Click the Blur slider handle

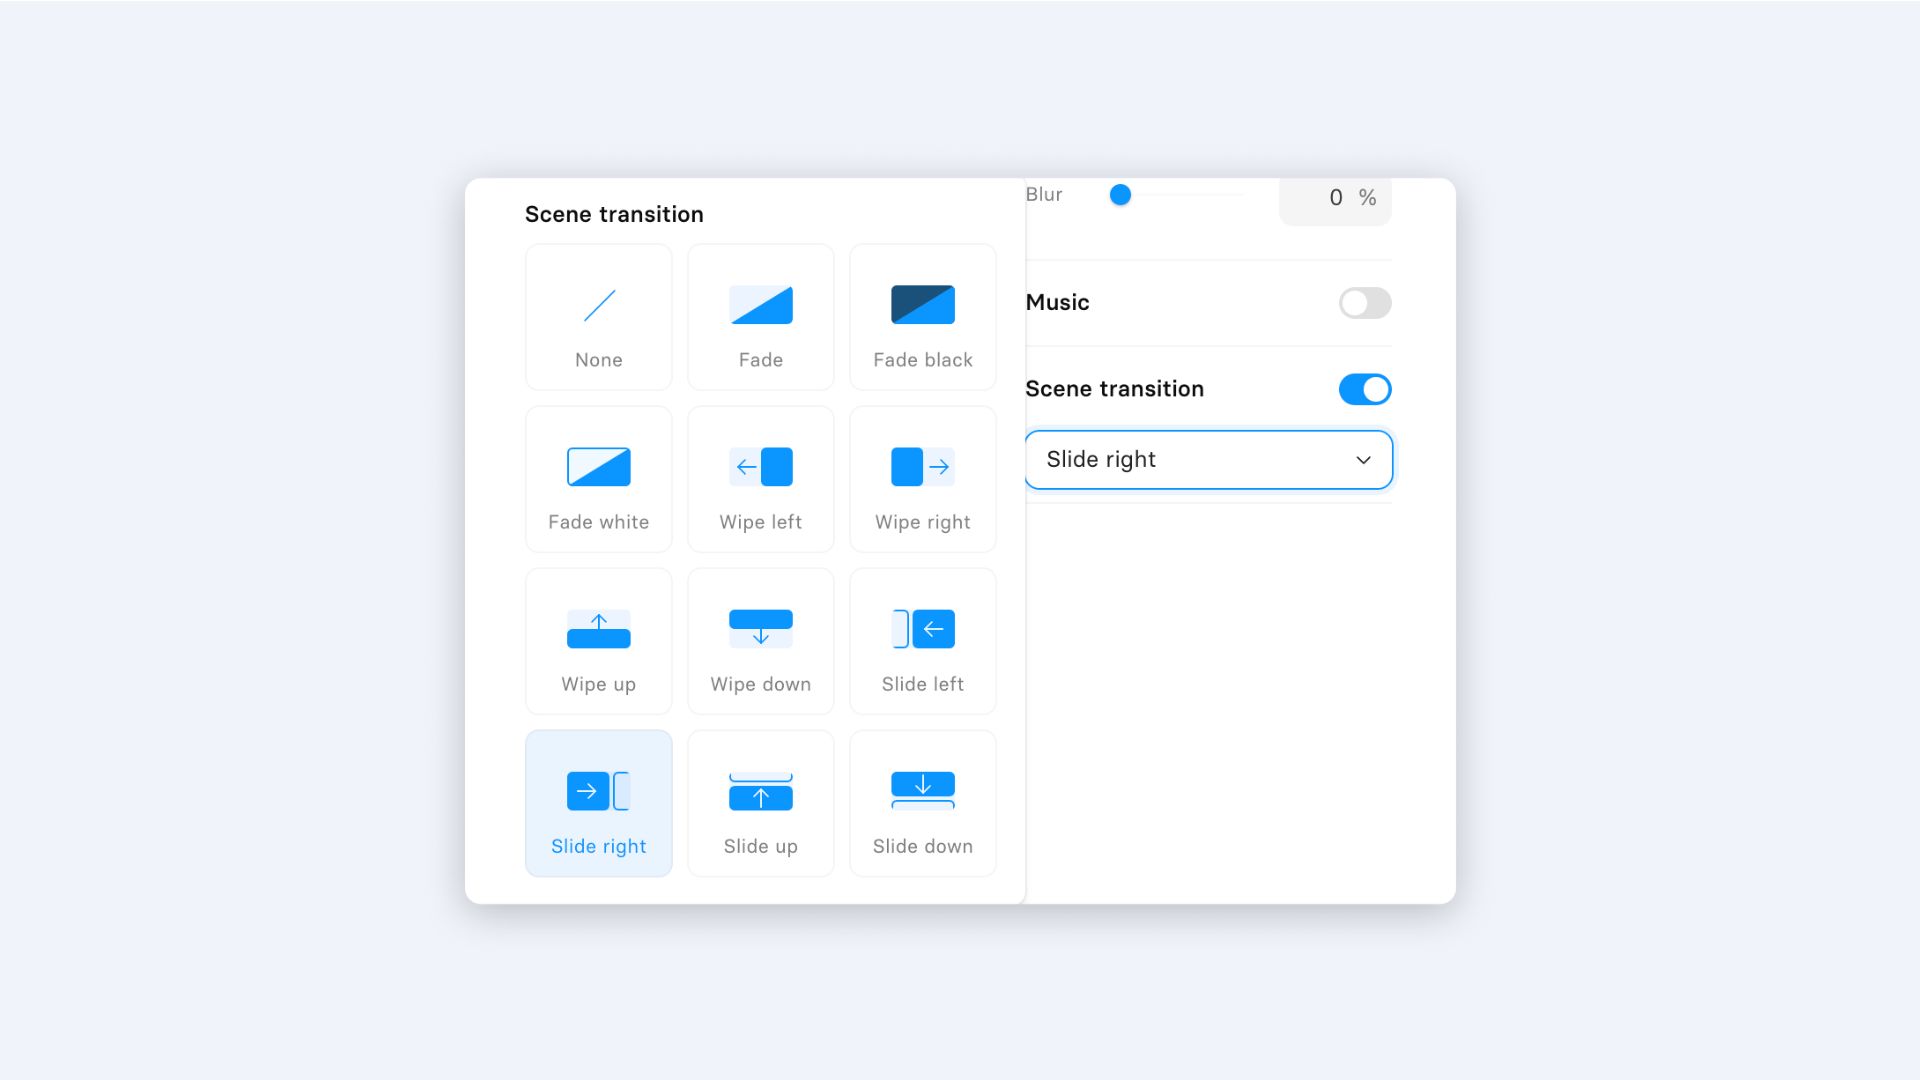point(1120,195)
